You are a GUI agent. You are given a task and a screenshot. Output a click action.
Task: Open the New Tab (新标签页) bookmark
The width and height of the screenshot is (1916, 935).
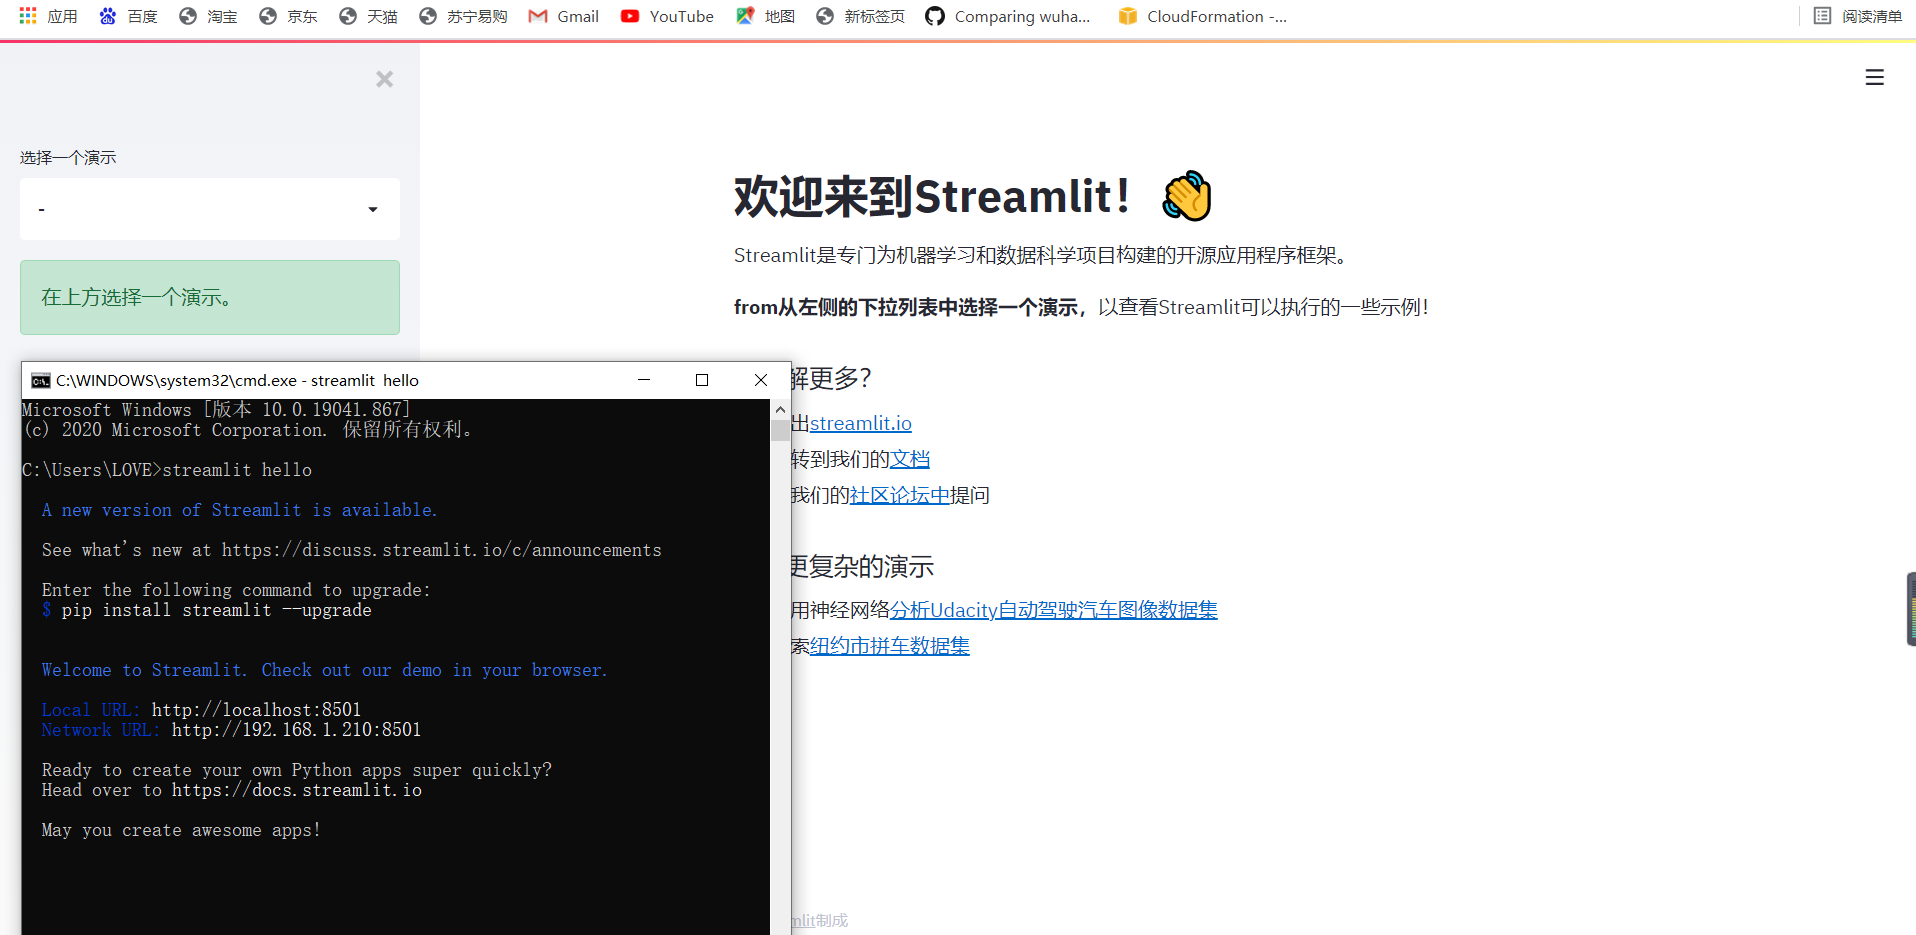pyautogui.click(x=860, y=16)
